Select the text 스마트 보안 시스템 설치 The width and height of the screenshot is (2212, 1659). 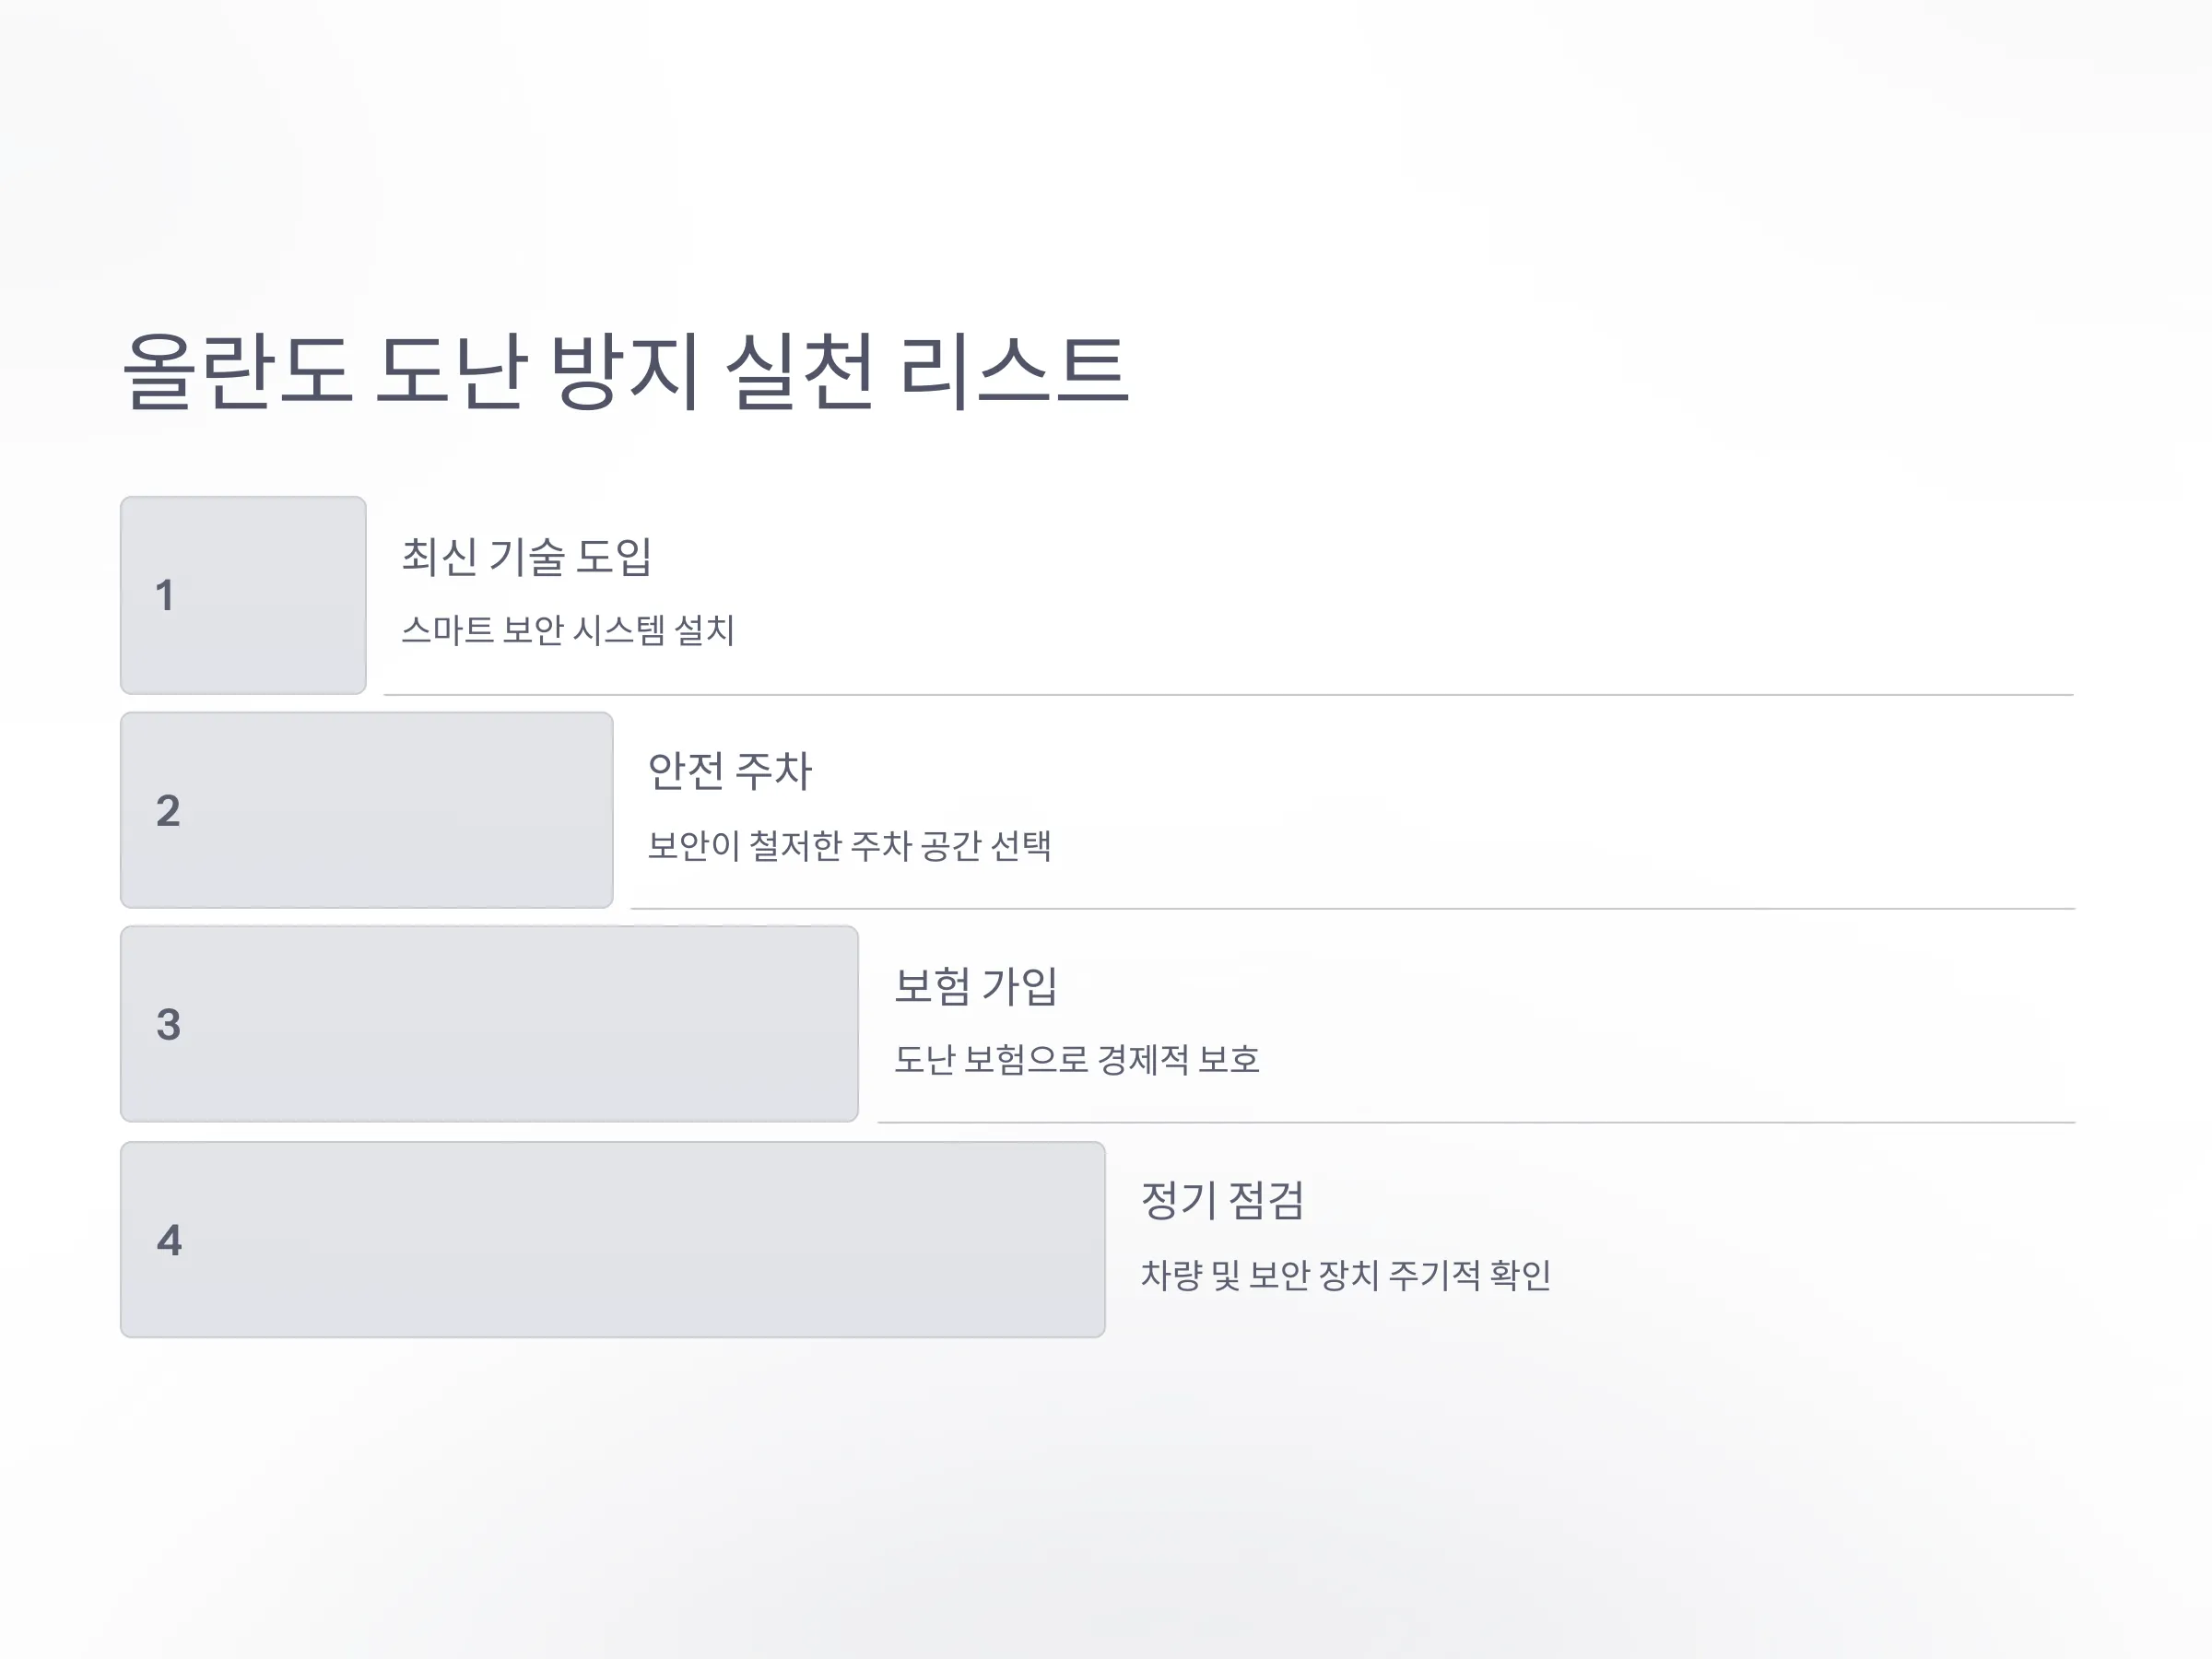tap(568, 630)
